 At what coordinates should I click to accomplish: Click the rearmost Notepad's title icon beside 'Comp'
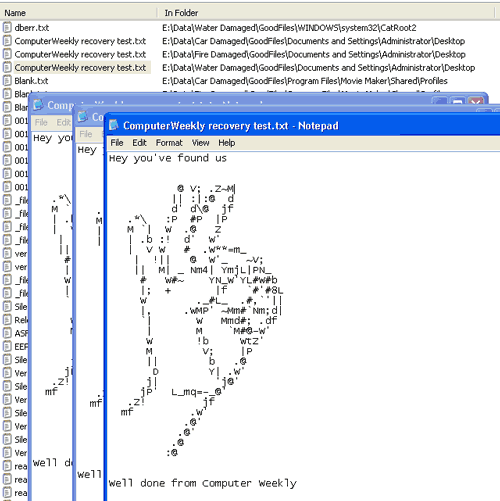coord(38,105)
